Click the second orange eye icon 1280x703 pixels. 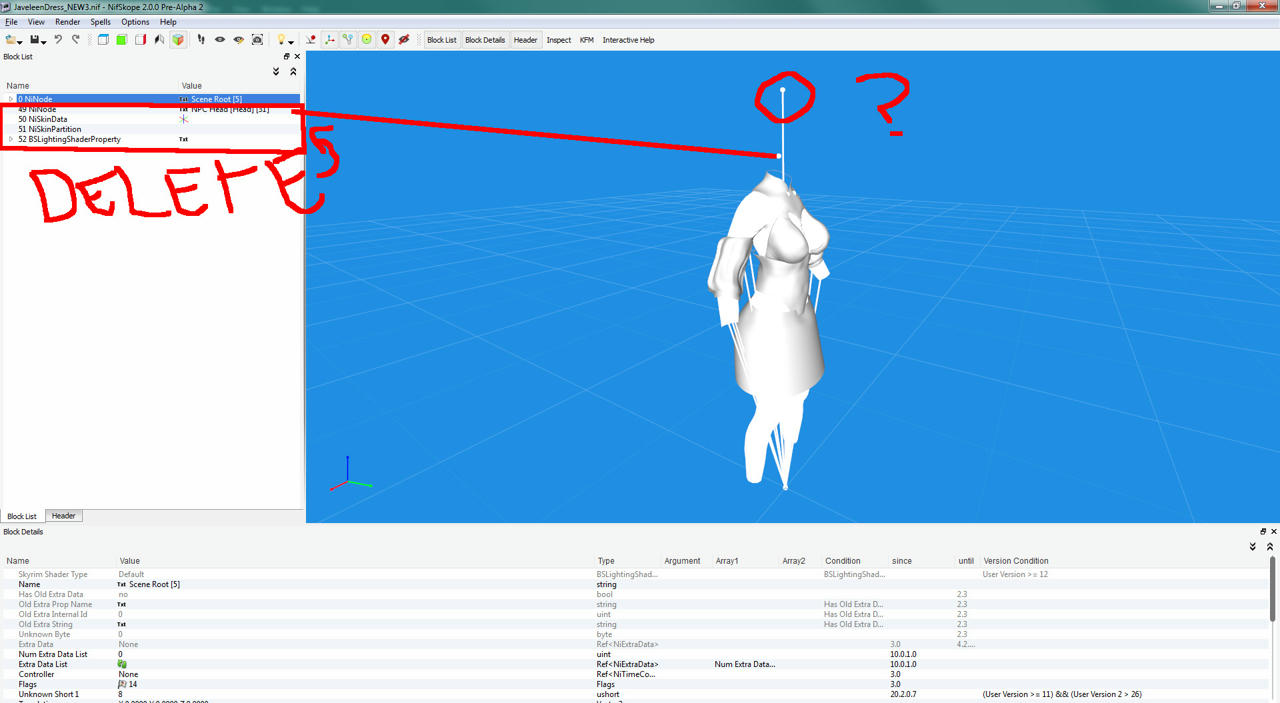pos(239,40)
